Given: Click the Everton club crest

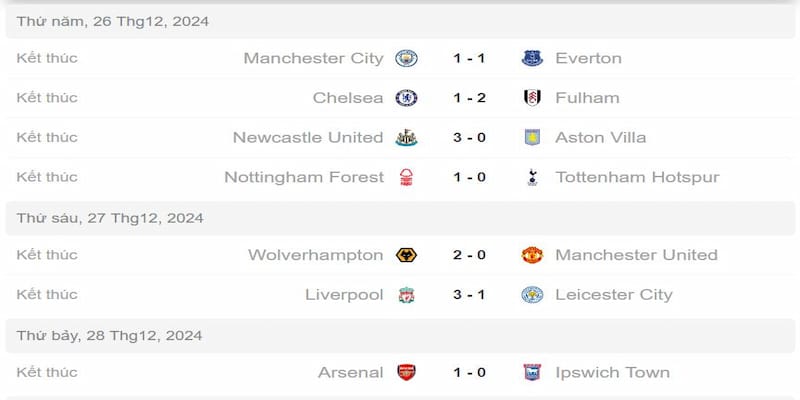Looking at the screenshot, I should point(532,58).
